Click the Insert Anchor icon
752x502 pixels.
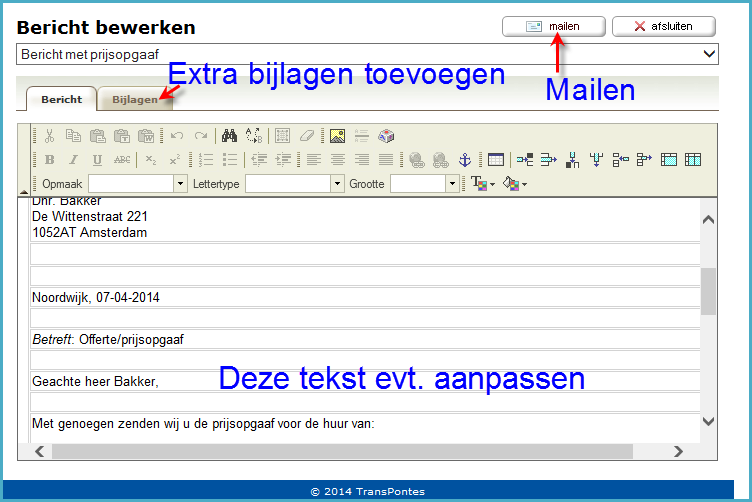click(x=464, y=160)
